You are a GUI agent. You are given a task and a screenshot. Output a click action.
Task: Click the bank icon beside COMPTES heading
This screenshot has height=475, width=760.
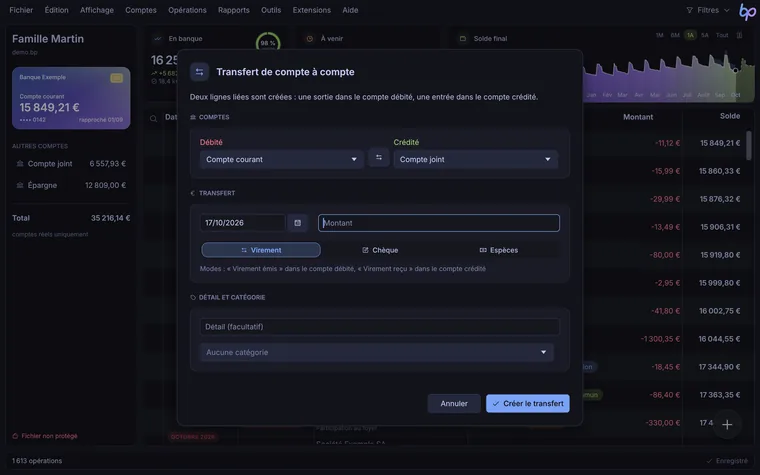tap(193, 117)
